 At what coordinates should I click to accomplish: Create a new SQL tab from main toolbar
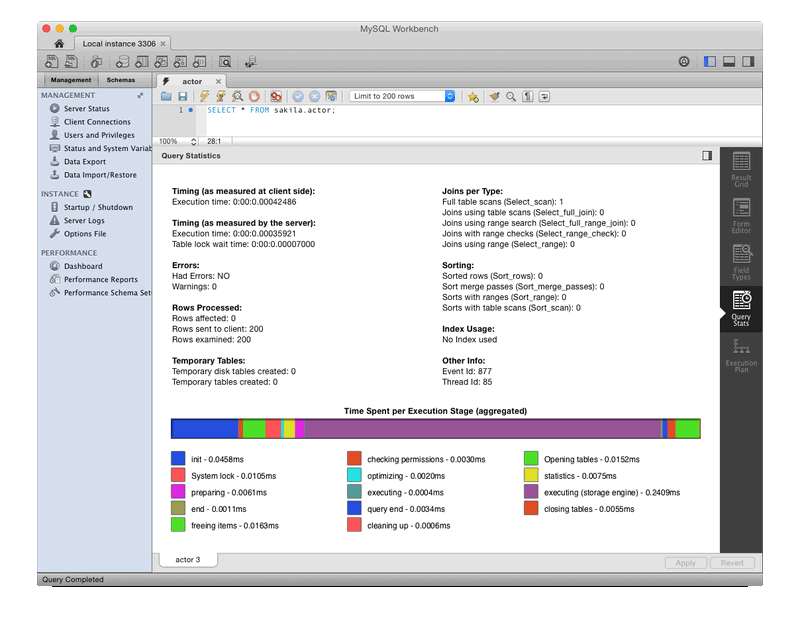point(52,62)
